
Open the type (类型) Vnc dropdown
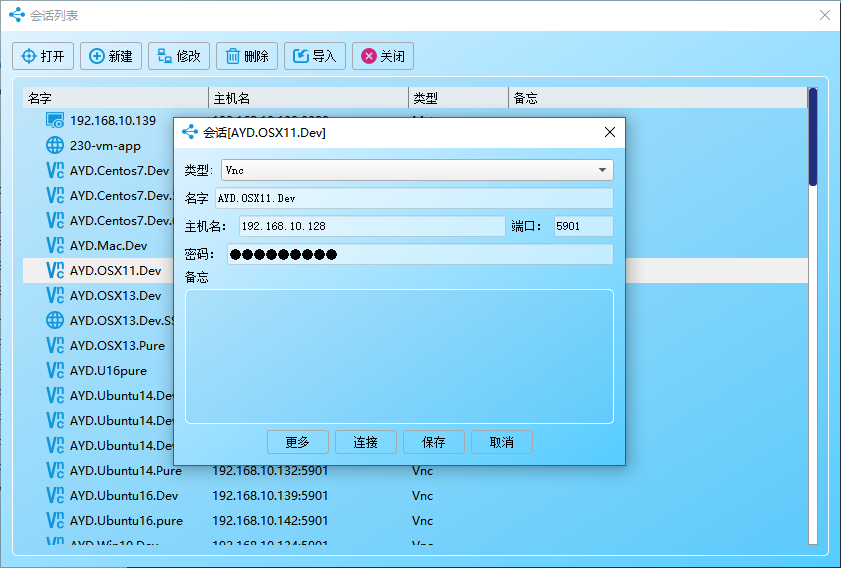pos(416,170)
